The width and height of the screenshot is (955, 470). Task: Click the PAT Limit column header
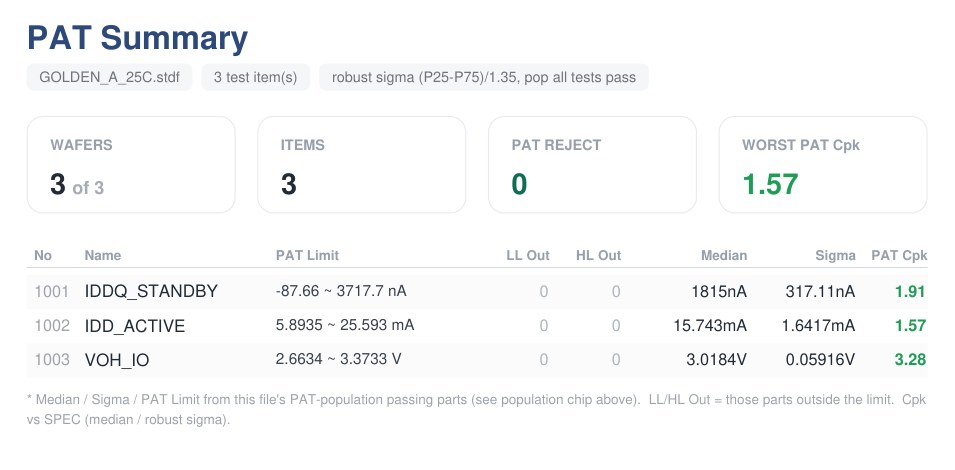307,256
